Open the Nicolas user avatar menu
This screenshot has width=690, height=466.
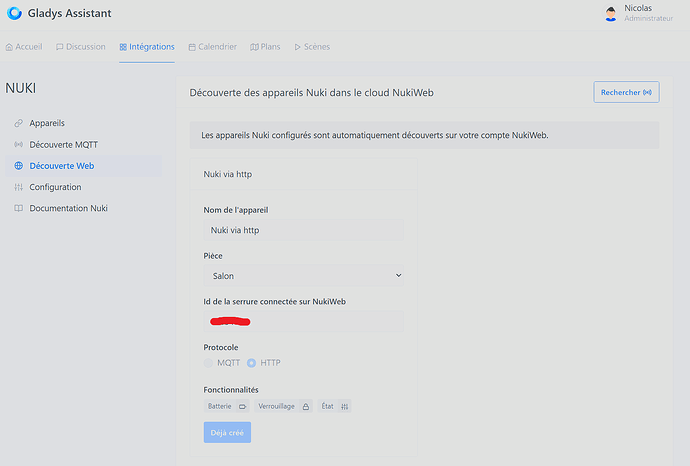click(611, 14)
